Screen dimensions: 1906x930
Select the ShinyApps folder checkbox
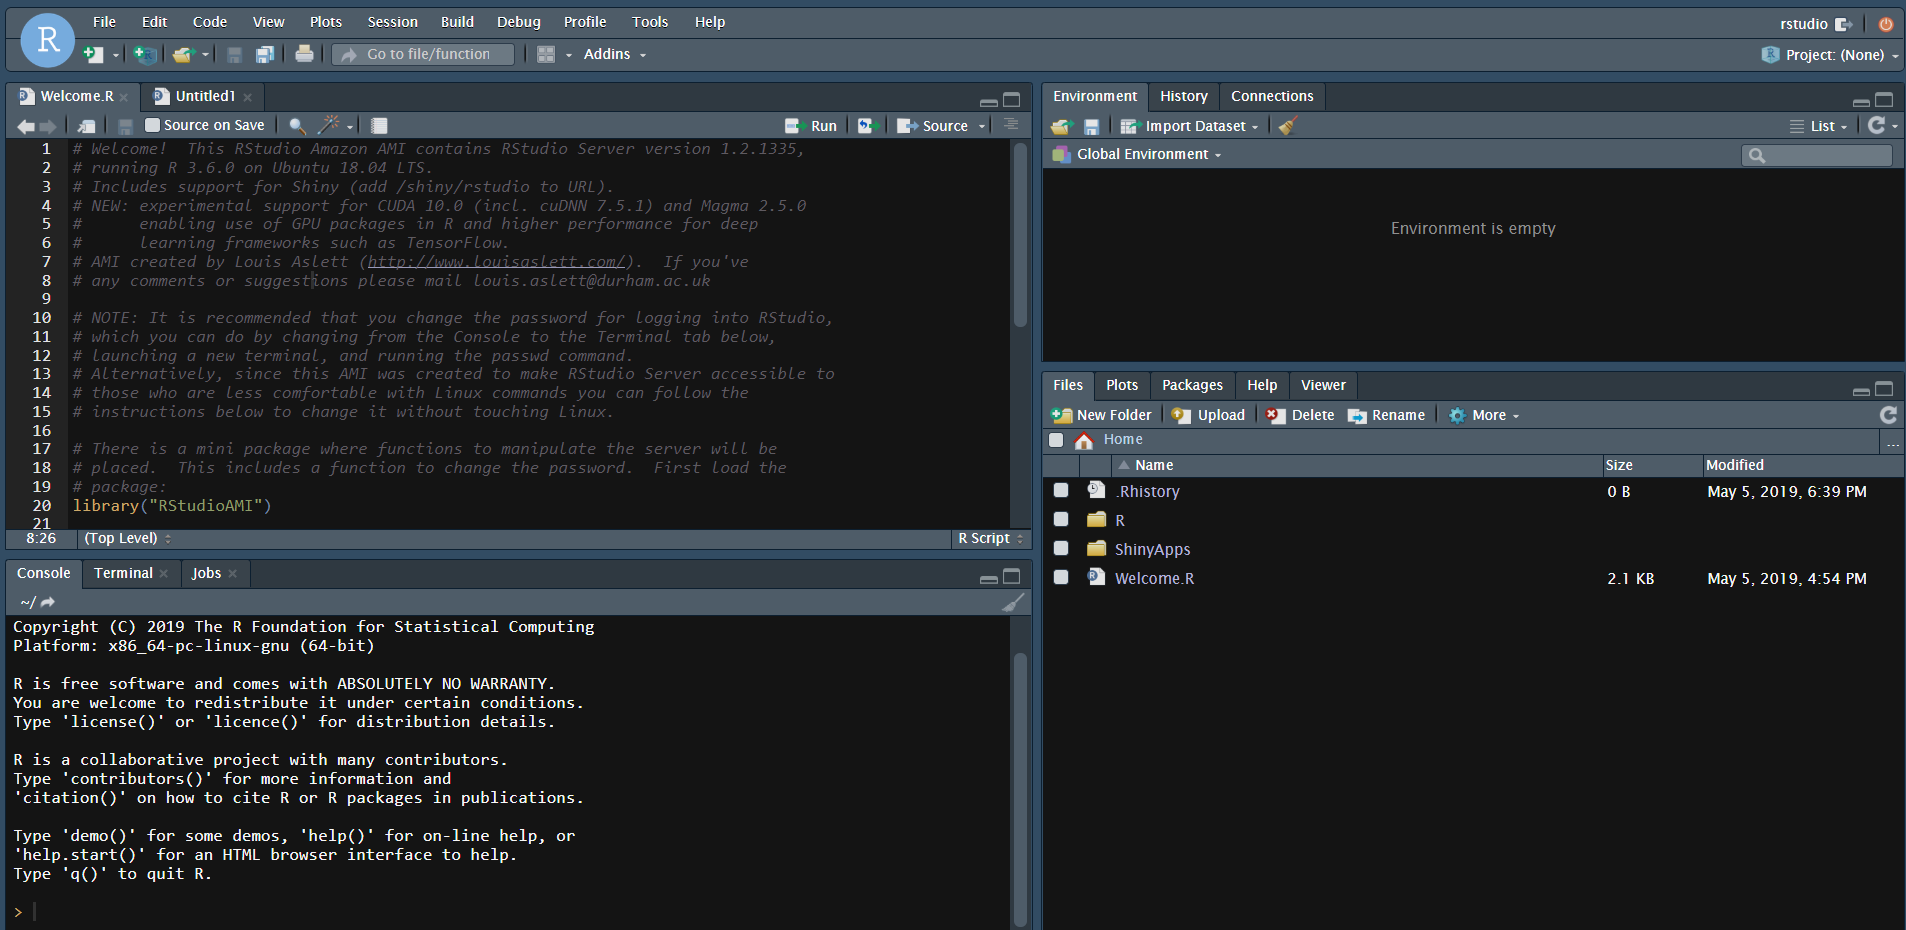point(1061,548)
